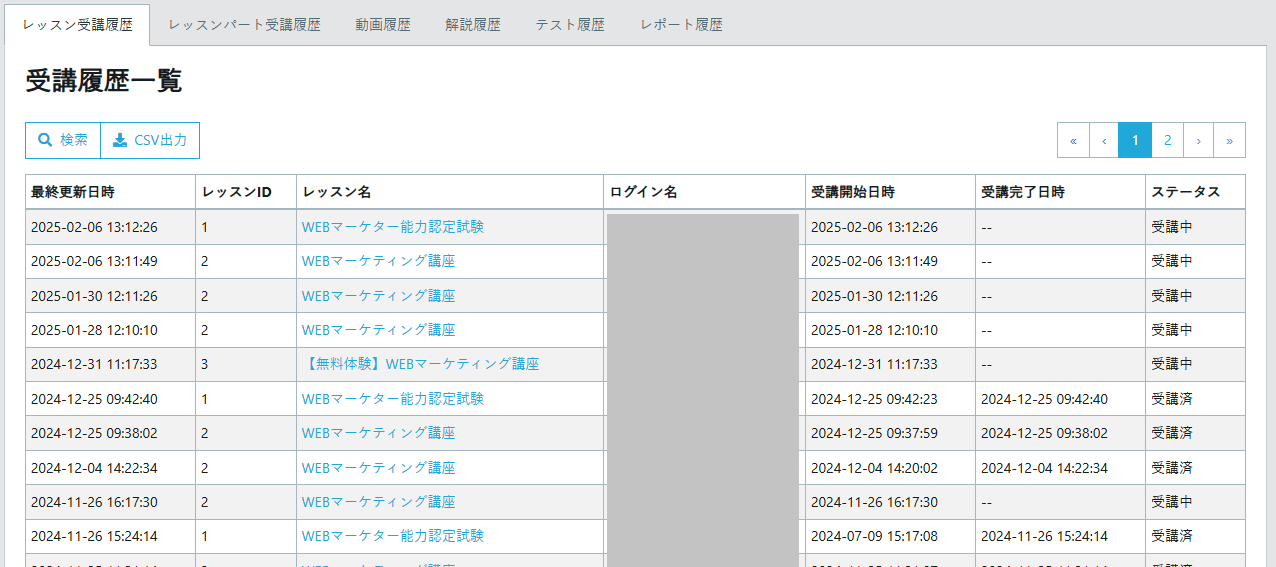Click the ログイン名 column header
The height and width of the screenshot is (567, 1276).
click(705, 192)
